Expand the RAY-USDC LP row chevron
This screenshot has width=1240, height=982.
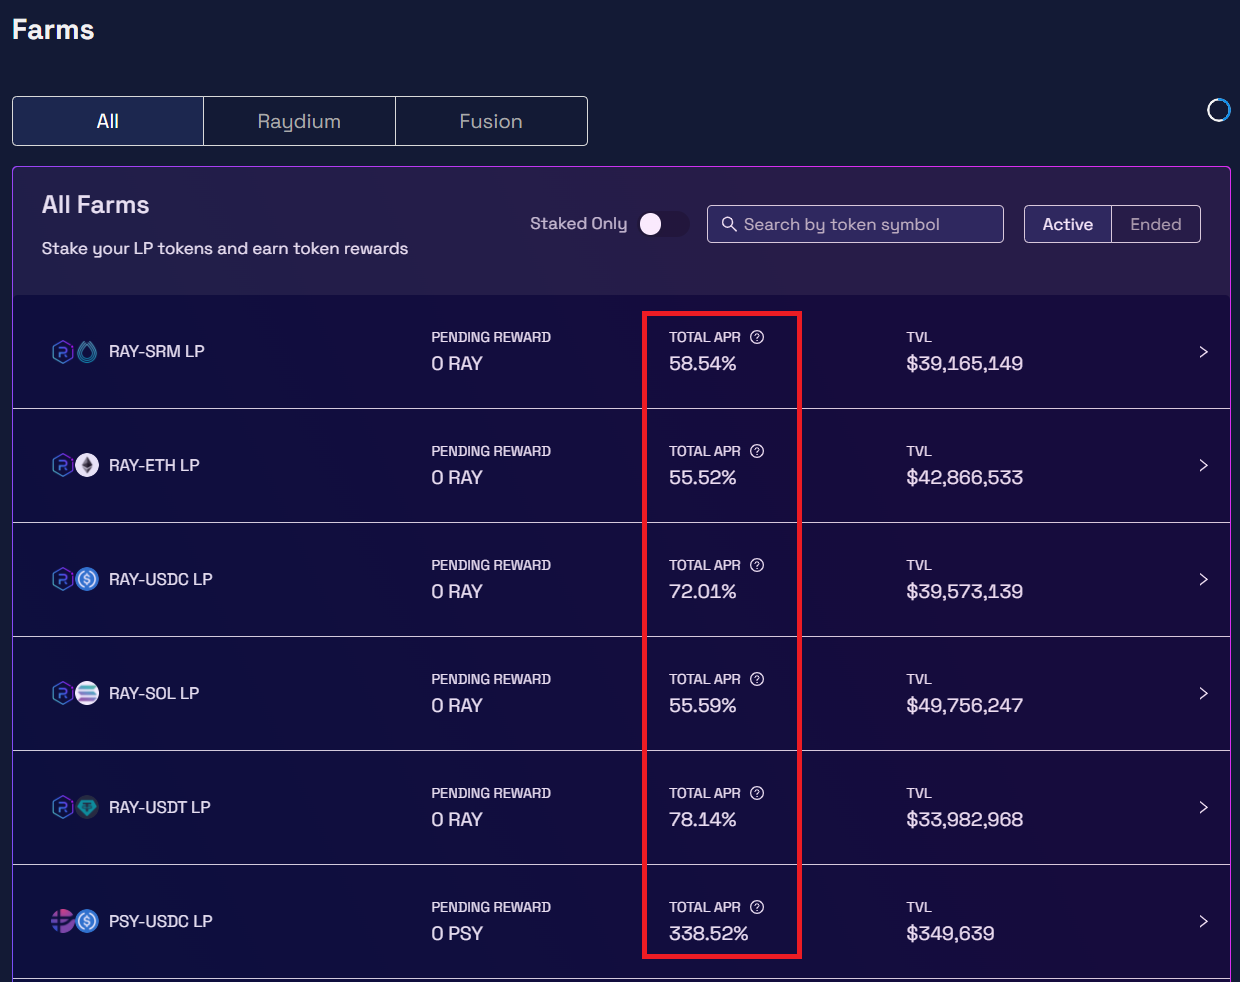click(x=1203, y=580)
